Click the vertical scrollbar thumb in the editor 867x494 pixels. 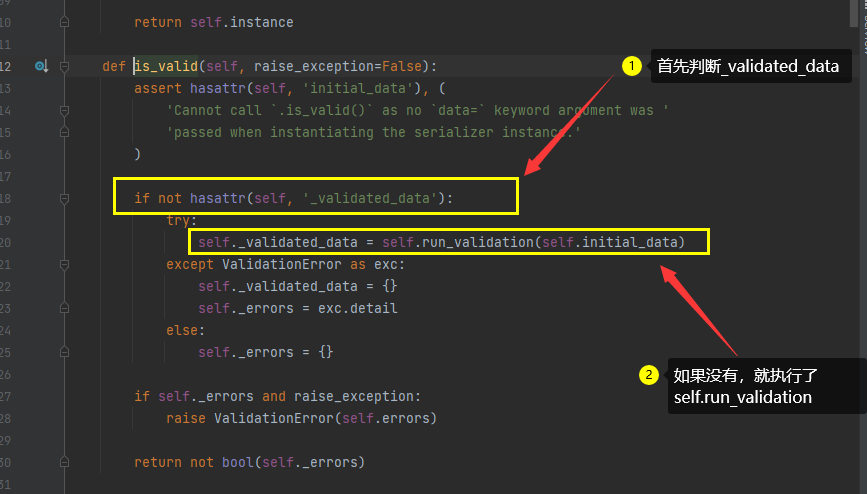coord(853,13)
